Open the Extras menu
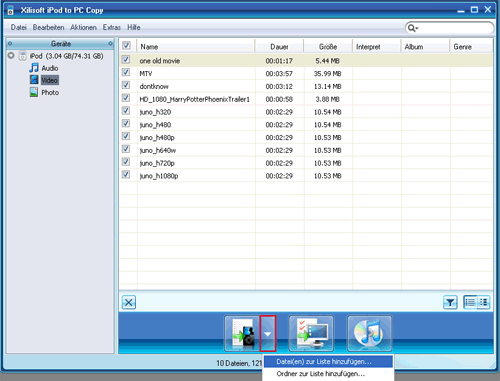Image resolution: width=500 pixels, height=381 pixels. coord(112,27)
